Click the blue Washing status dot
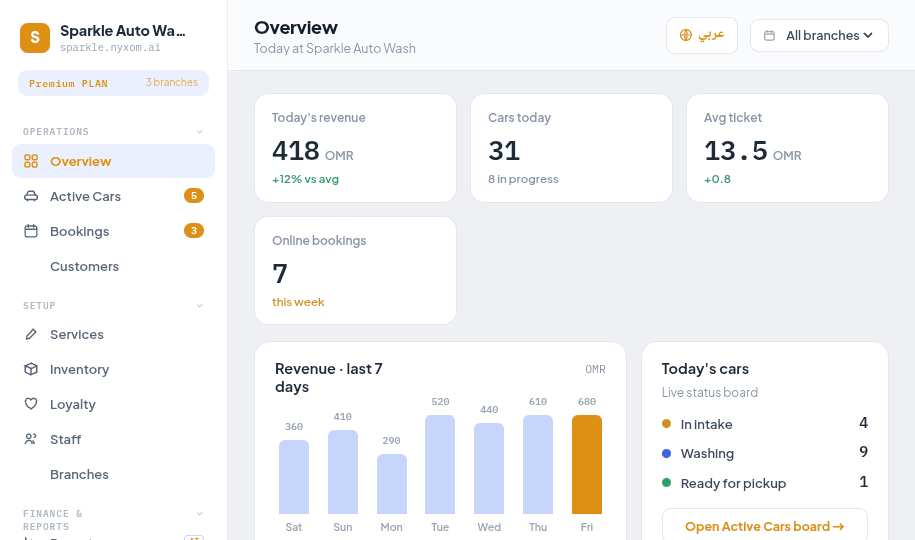Screen dimensions: 915x540 [666, 453]
